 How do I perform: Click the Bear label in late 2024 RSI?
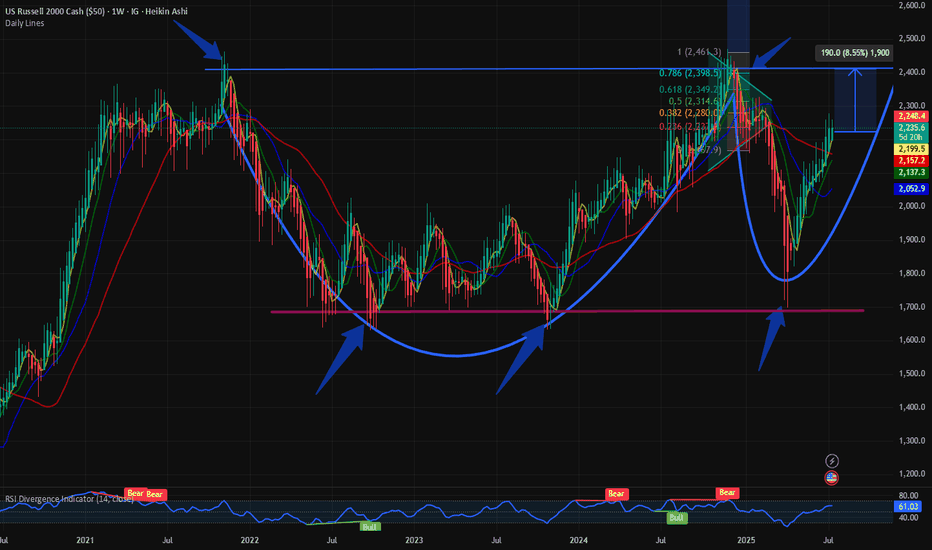727,492
